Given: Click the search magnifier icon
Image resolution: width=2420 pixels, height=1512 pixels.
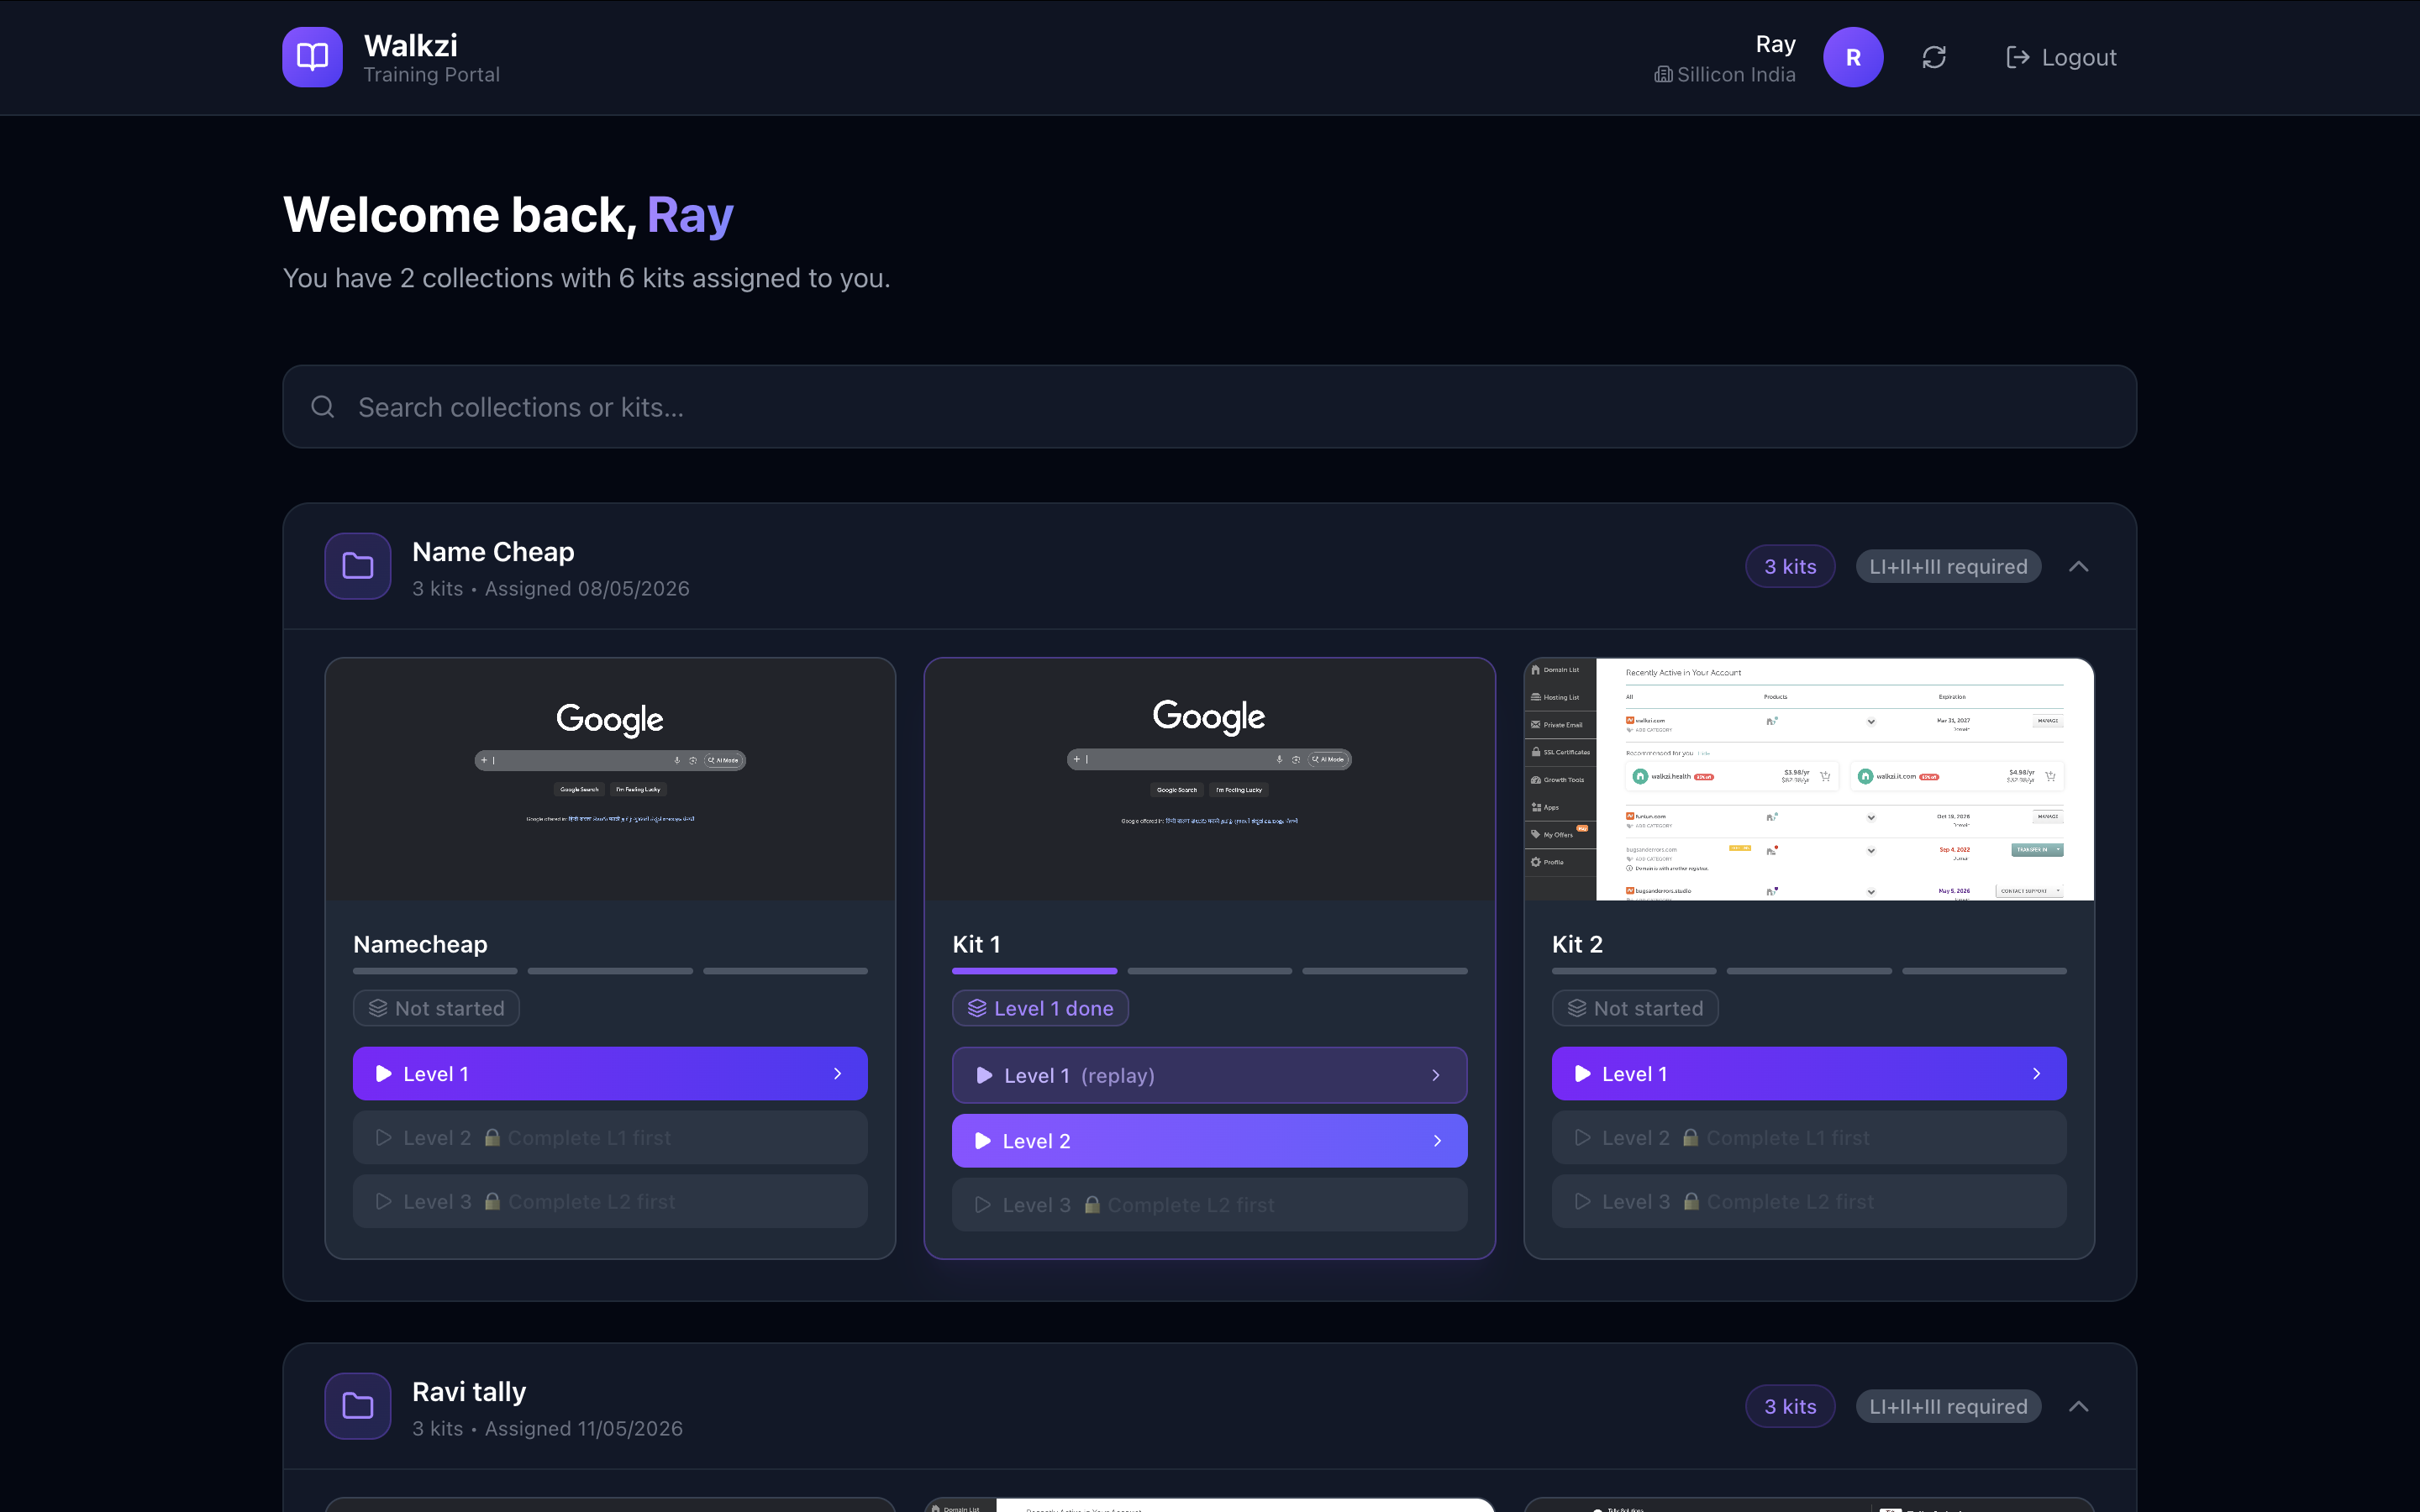Looking at the screenshot, I should tap(322, 407).
